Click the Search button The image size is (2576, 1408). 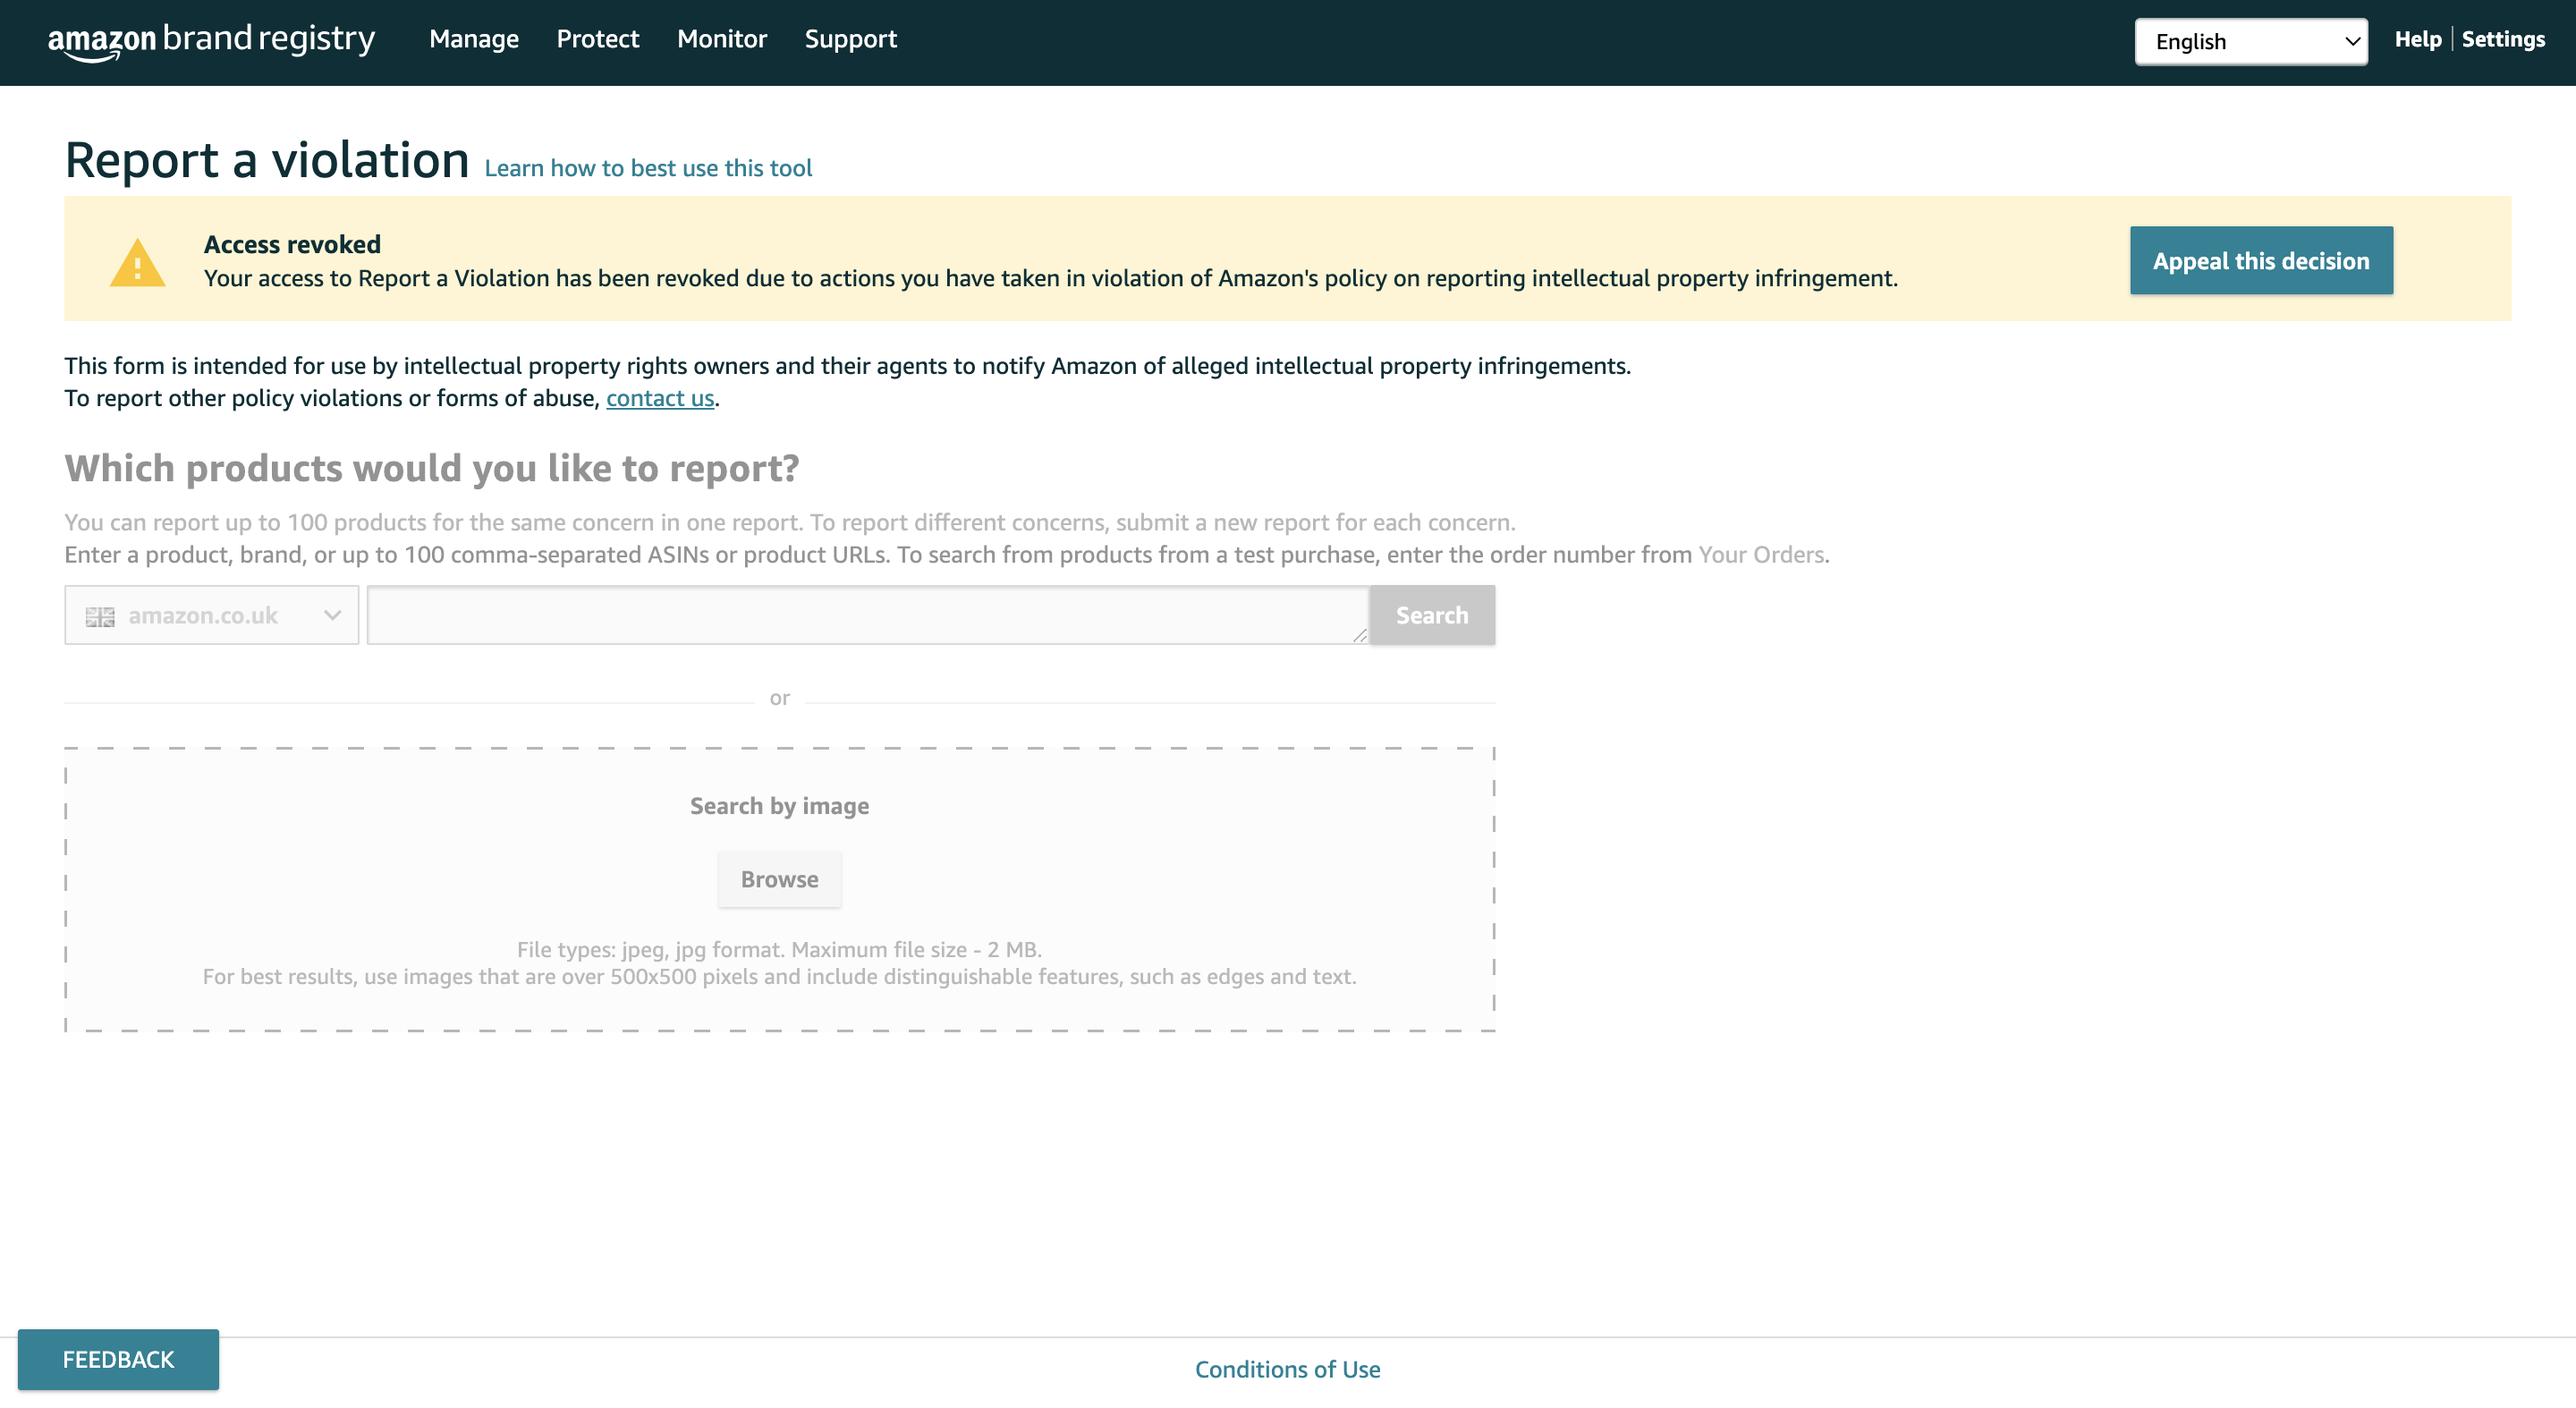tap(1432, 615)
